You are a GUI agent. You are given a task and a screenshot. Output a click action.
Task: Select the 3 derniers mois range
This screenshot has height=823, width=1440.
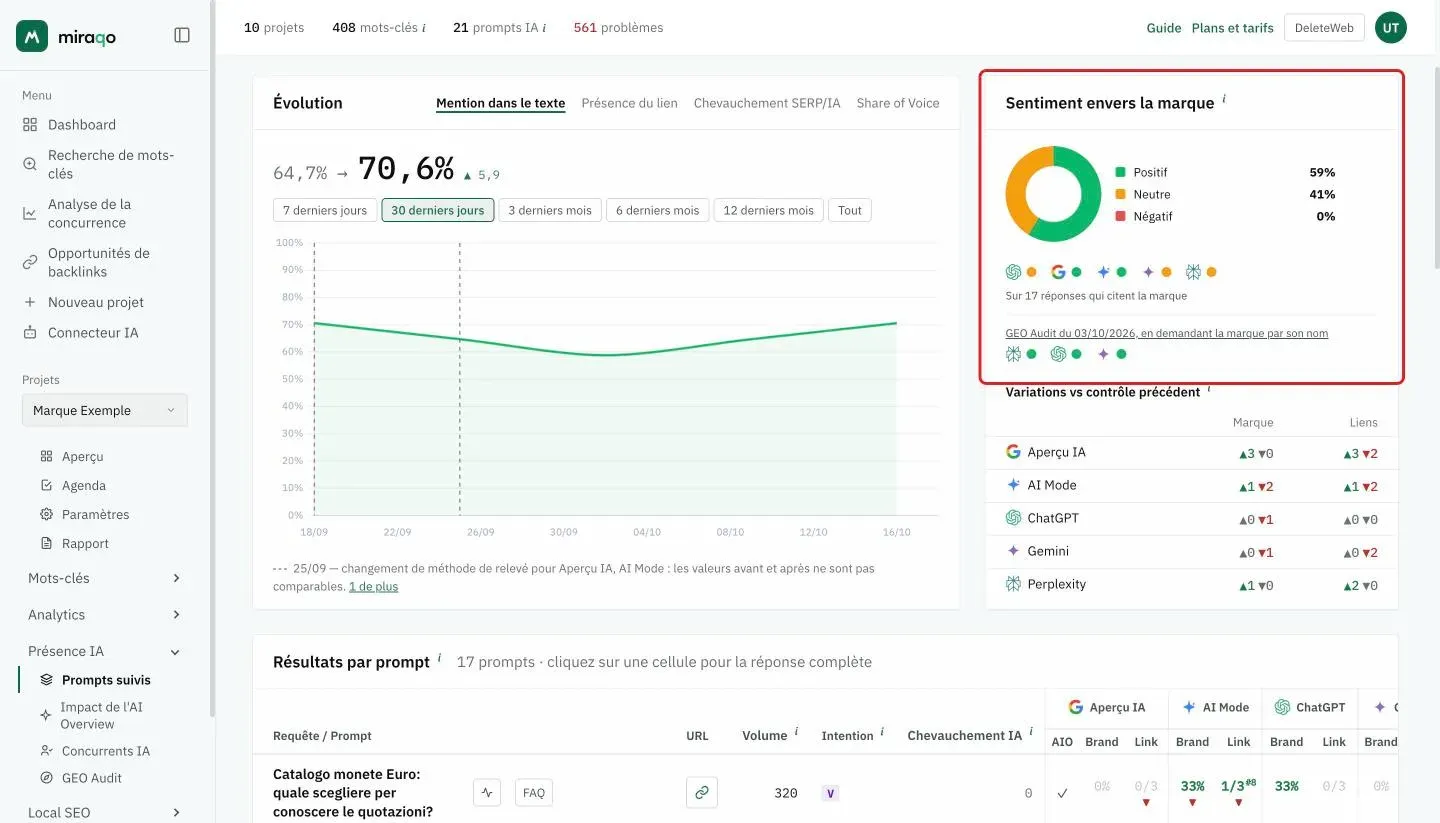[x=550, y=210]
